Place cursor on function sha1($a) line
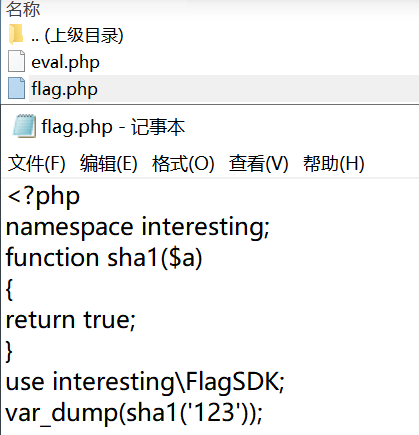The image size is (419, 435). coord(104,258)
